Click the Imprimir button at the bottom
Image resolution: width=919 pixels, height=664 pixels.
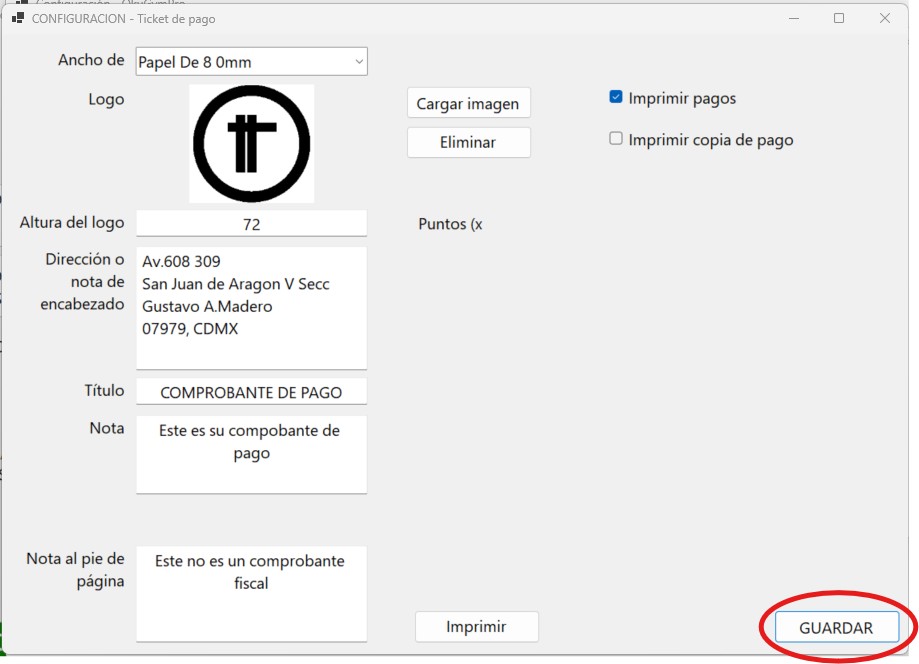point(476,627)
